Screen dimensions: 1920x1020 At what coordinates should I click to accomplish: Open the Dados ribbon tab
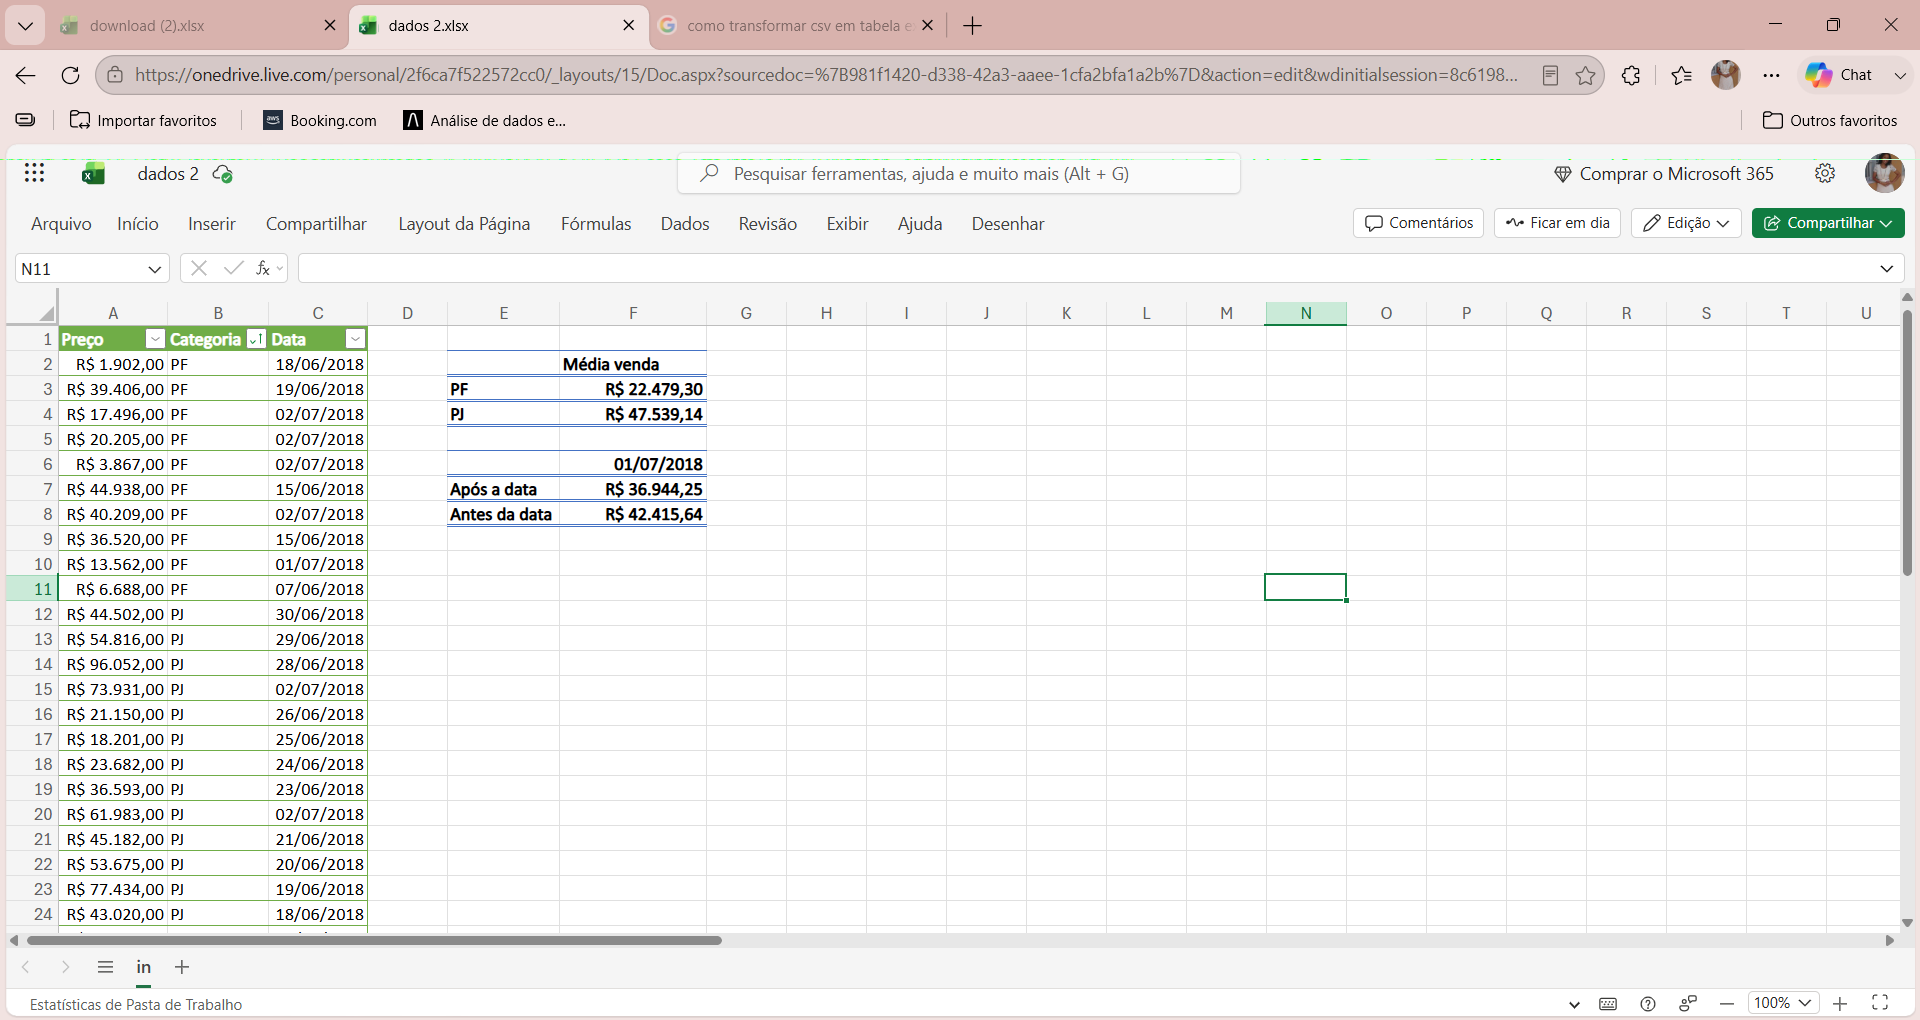pos(685,224)
